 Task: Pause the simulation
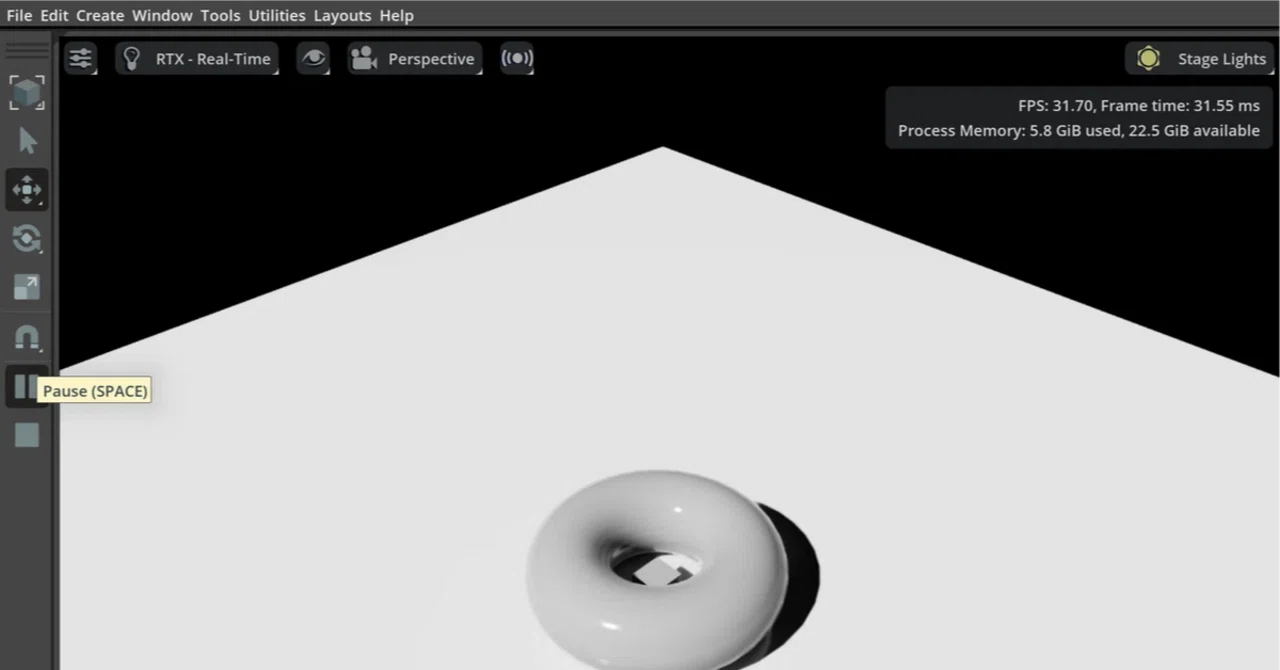point(24,387)
